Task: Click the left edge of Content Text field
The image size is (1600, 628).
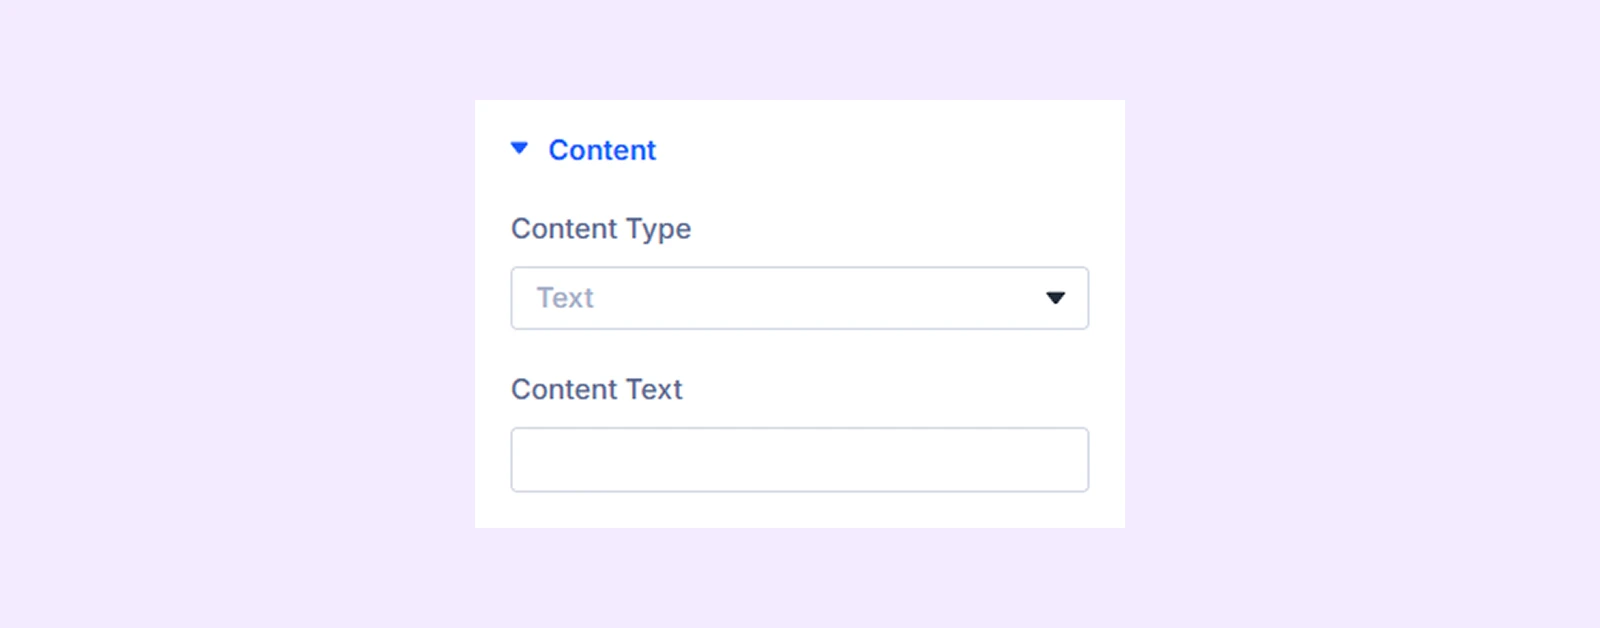Action: [524, 460]
